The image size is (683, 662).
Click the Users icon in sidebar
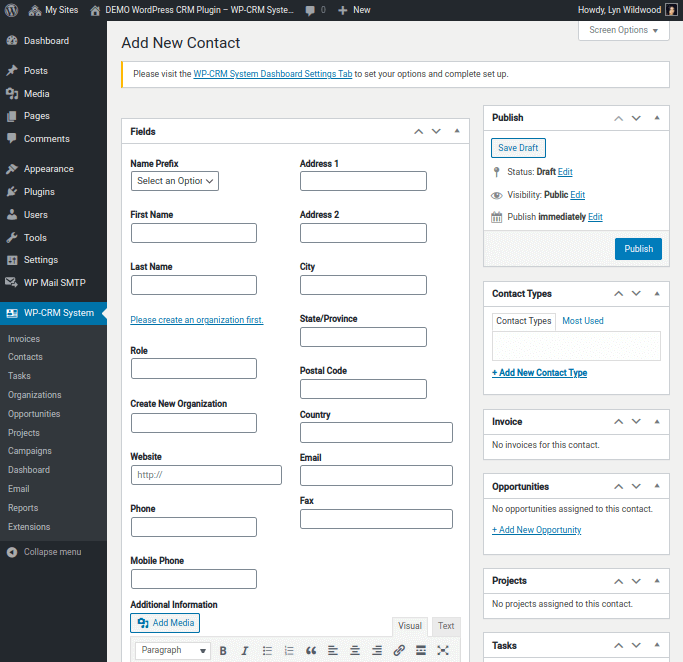pos(12,215)
